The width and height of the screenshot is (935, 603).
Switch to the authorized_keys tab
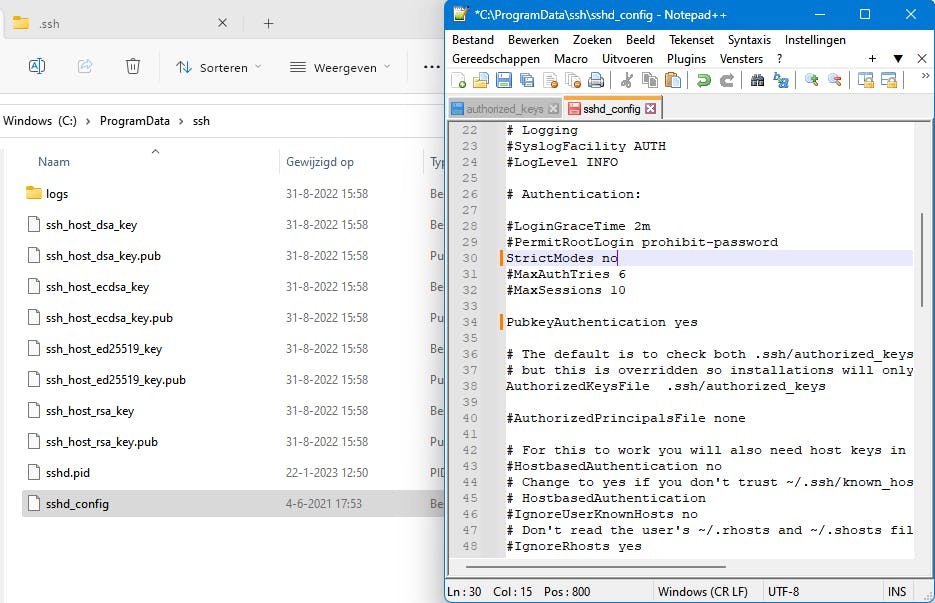504,109
